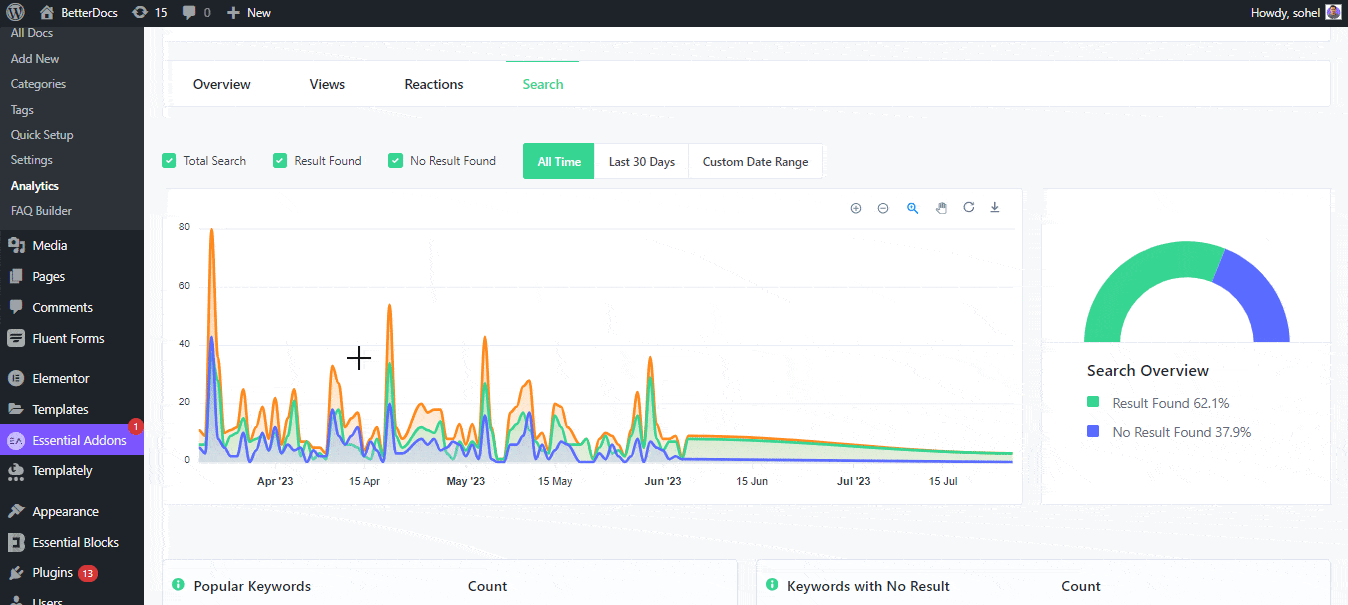Open the Views tab

[326, 84]
